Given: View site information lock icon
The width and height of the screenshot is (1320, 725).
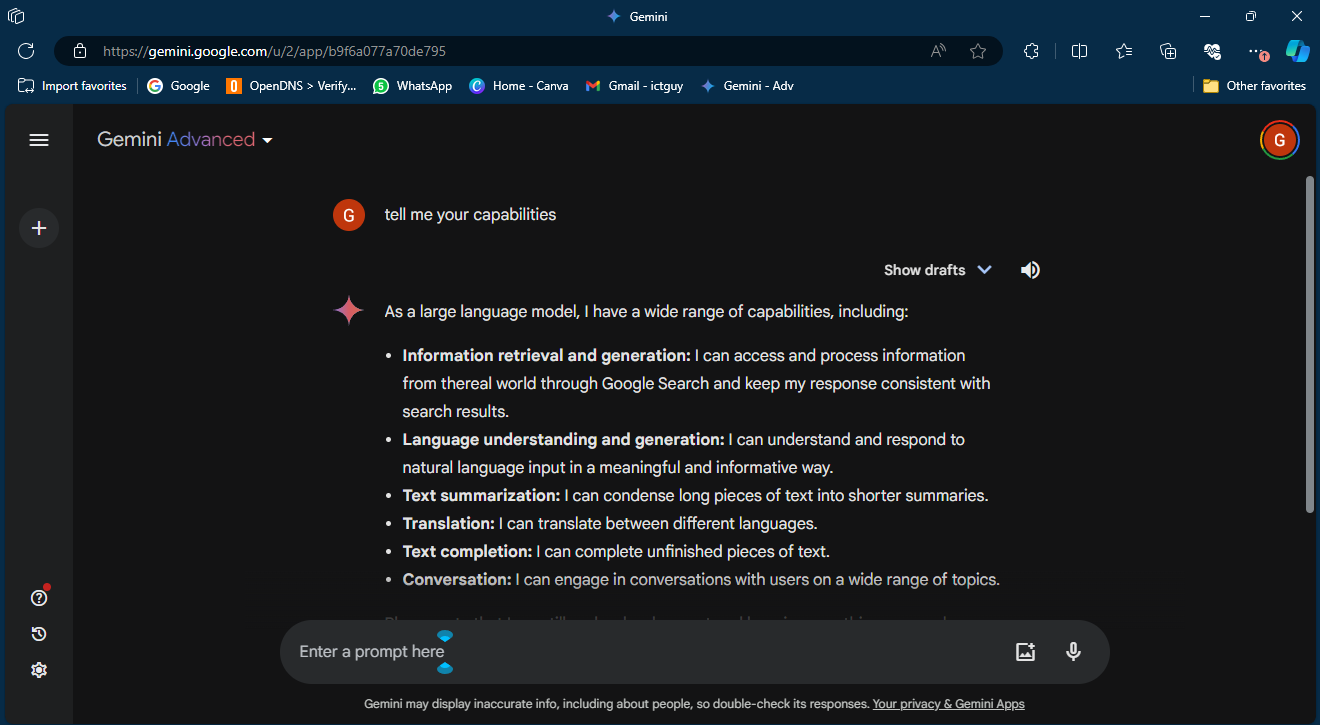Looking at the screenshot, I should pyautogui.click(x=80, y=51).
